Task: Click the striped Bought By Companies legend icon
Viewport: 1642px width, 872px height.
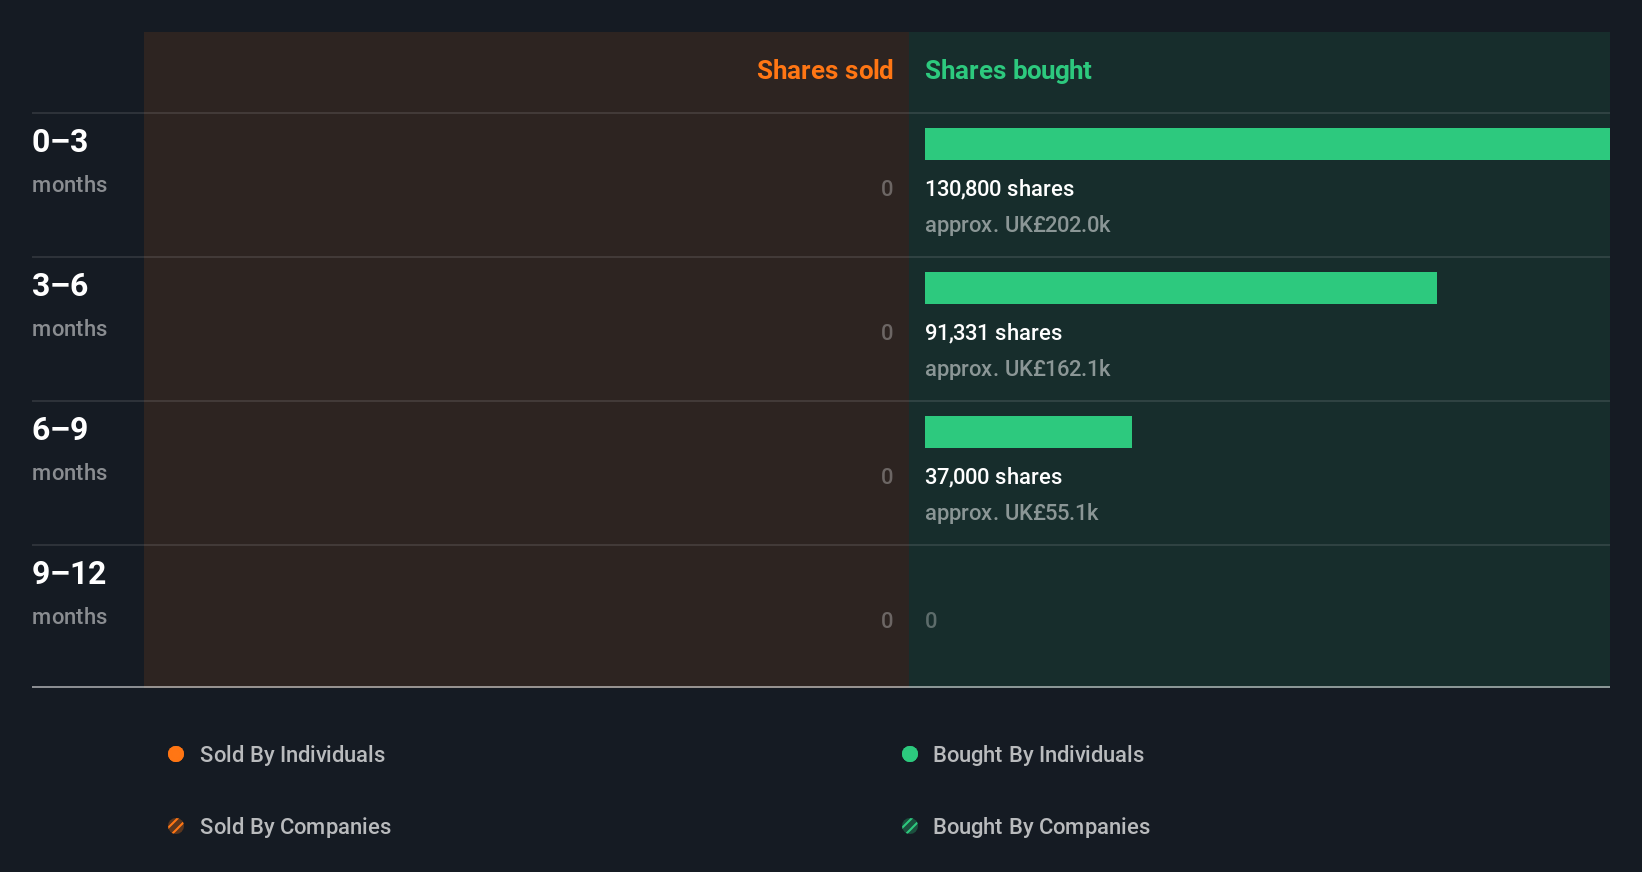Action: click(910, 826)
